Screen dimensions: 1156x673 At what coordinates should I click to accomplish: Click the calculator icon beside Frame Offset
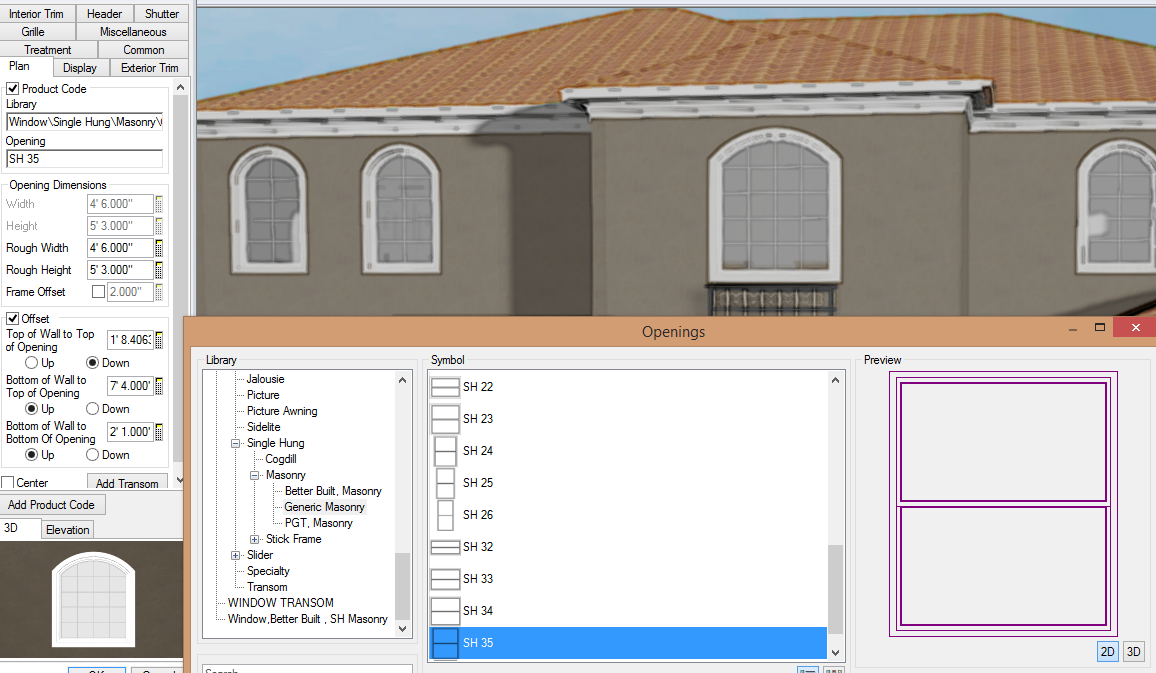point(160,291)
